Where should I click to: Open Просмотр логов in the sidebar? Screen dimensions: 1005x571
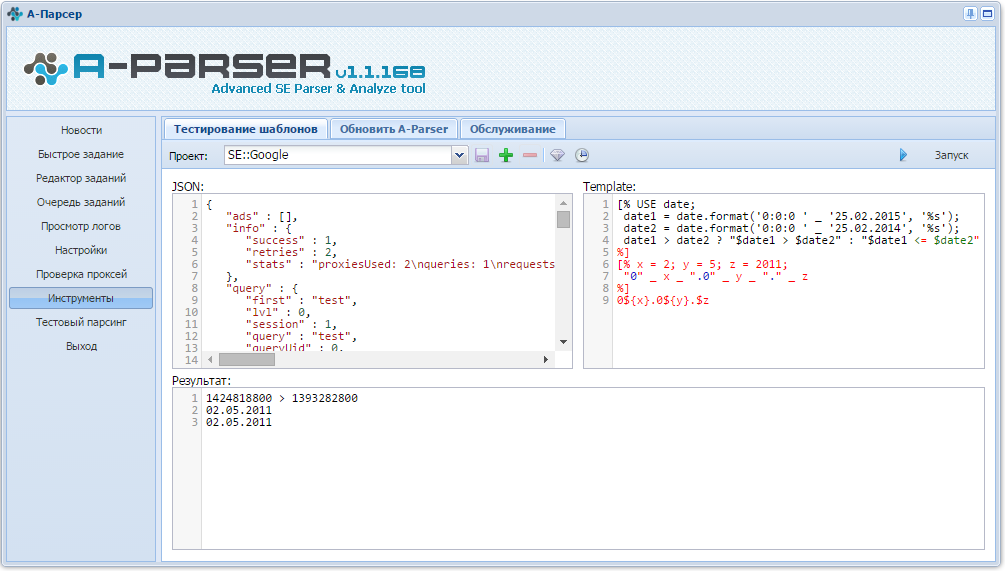point(81,226)
